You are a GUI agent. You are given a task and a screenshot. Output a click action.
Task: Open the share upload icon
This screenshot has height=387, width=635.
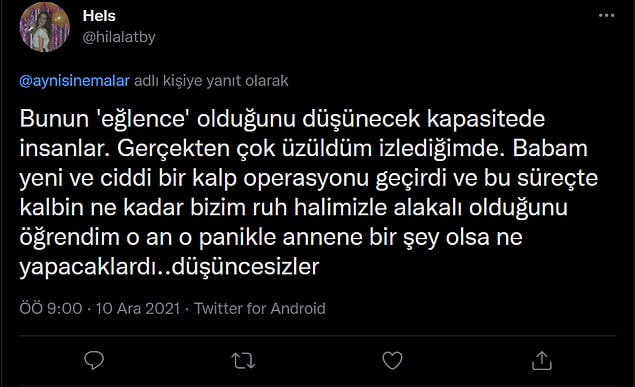point(542,360)
